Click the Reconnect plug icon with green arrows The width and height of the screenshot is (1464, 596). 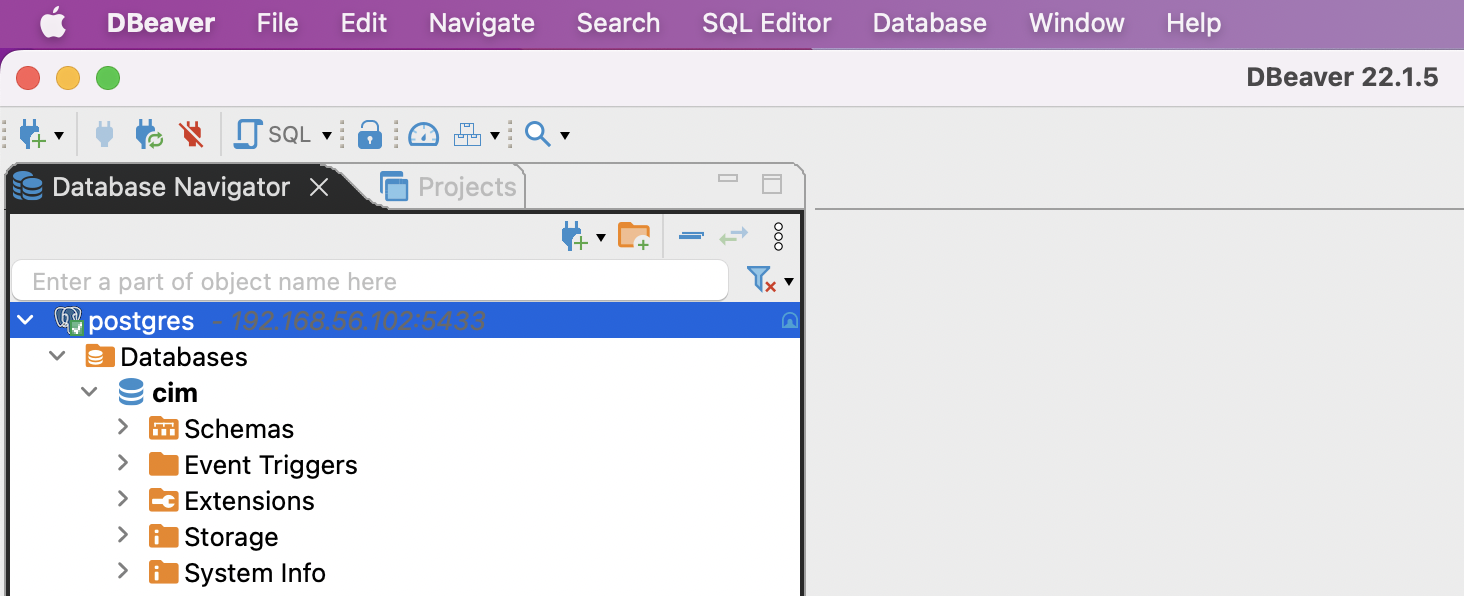click(x=149, y=134)
